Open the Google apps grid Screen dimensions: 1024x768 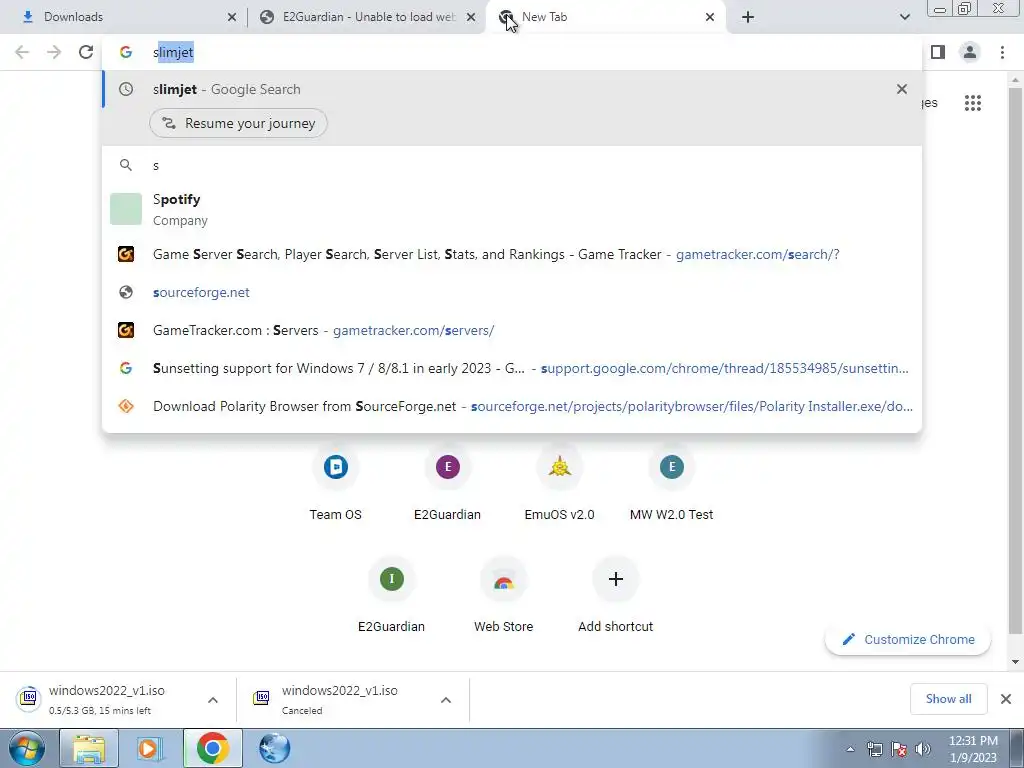pyautogui.click(x=972, y=103)
